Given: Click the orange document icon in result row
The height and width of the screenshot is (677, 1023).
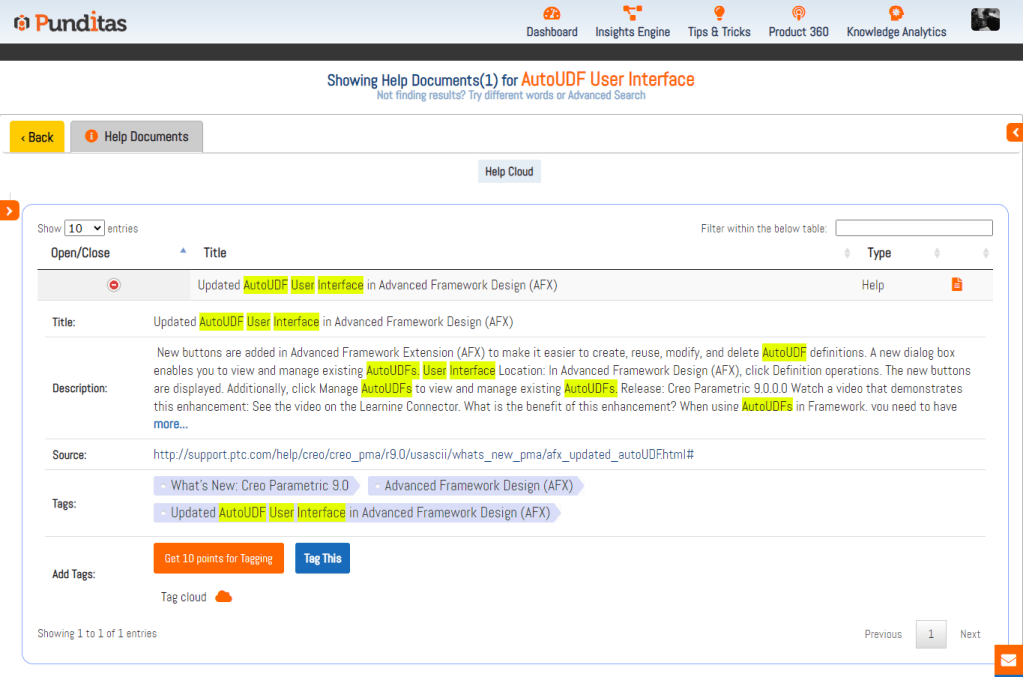Looking at the screenshot, I should point(957,285).
